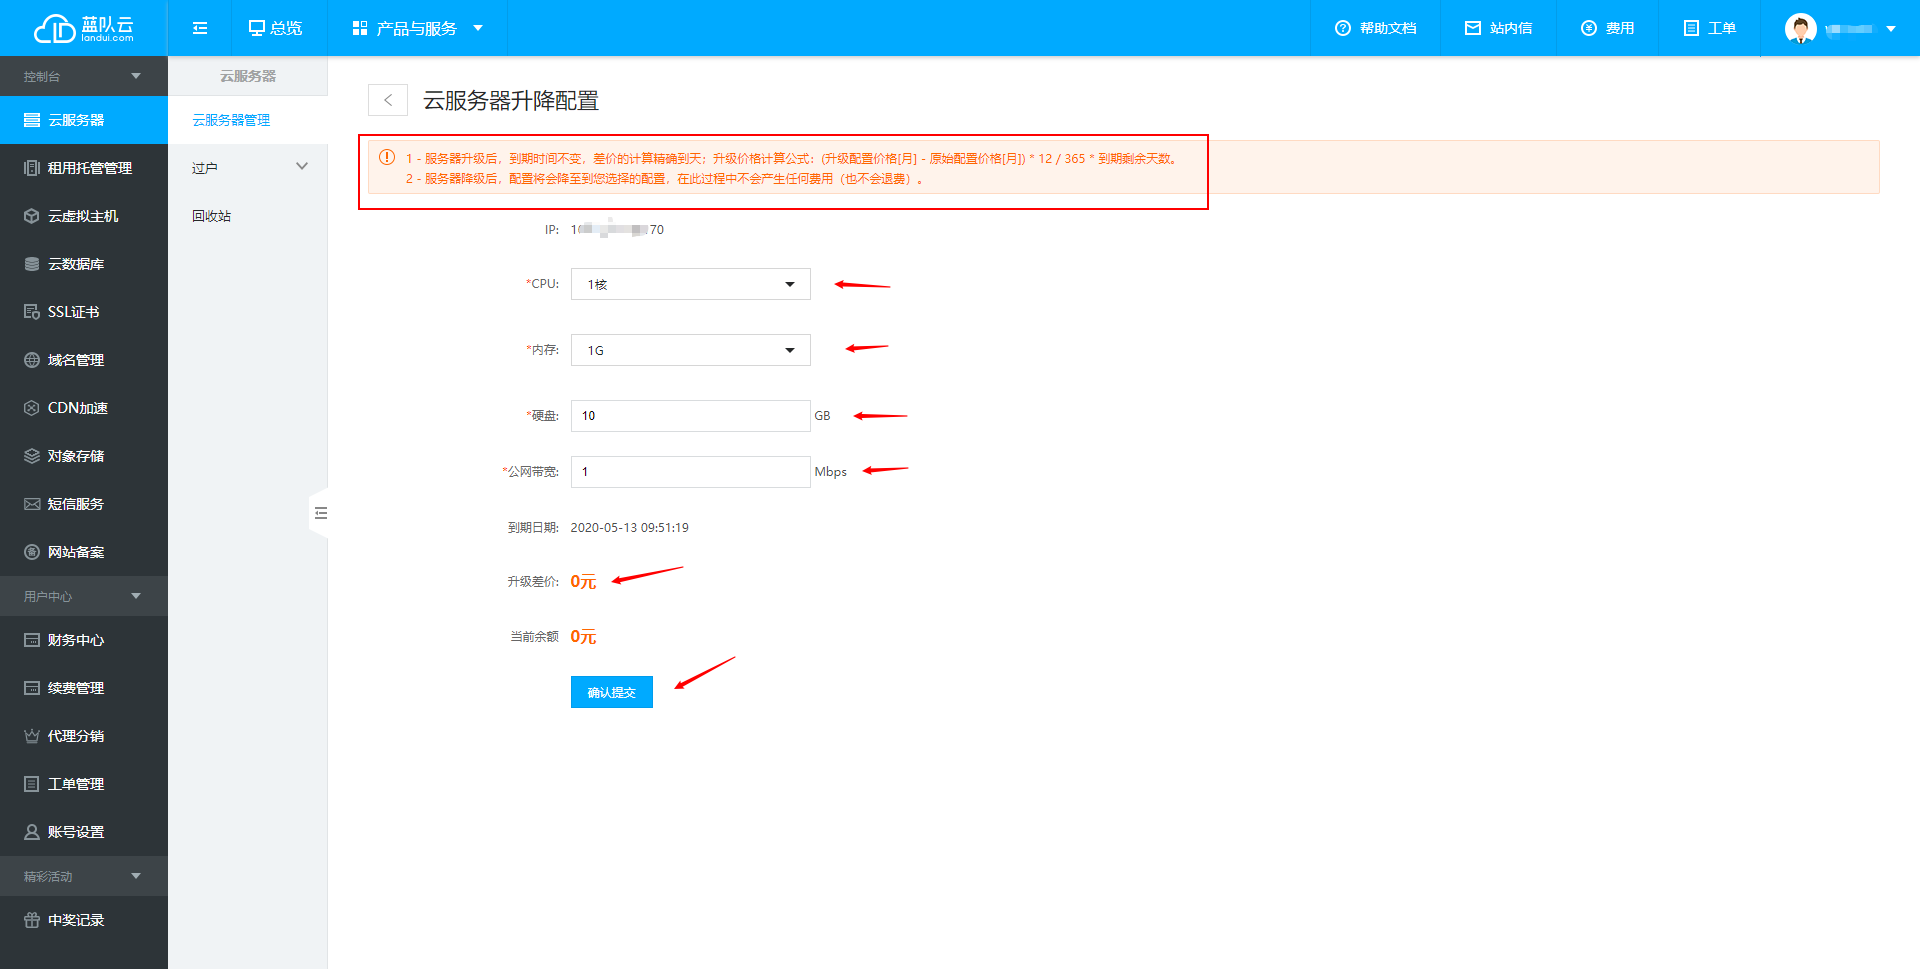This screenshot has width=1920, height=969.
Task: Click the 确认提交 submit button
Action: 611,691
